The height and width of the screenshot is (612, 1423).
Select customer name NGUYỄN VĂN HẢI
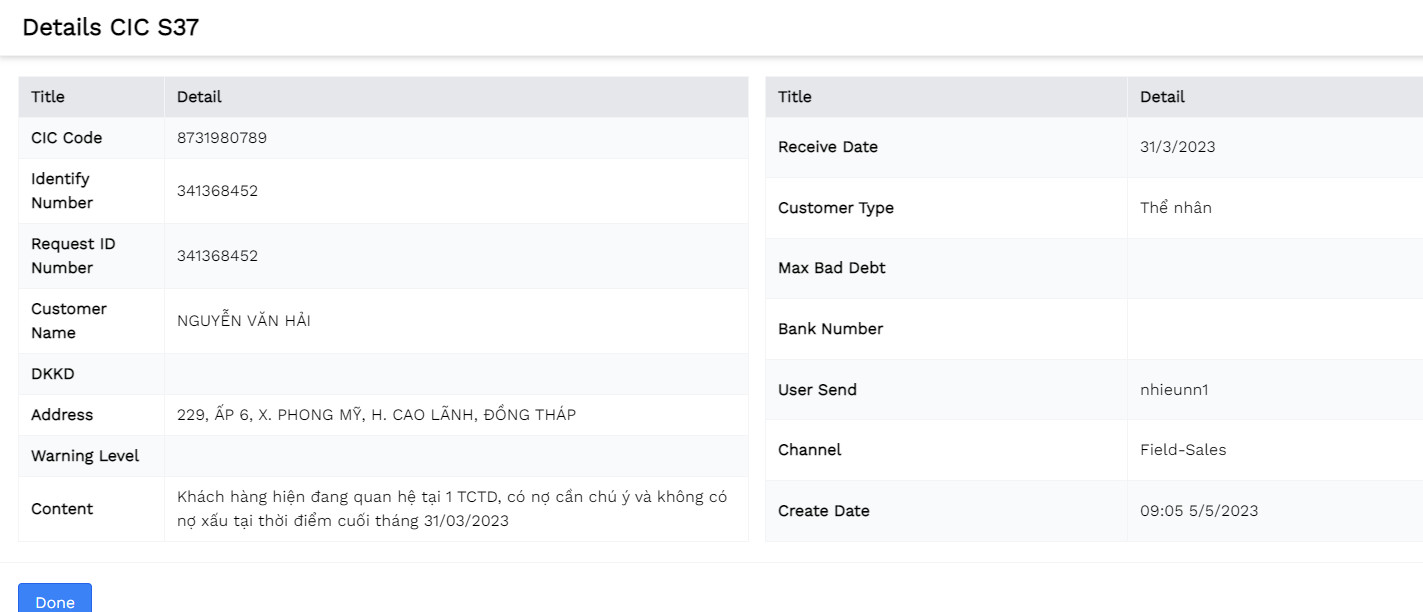243,321
